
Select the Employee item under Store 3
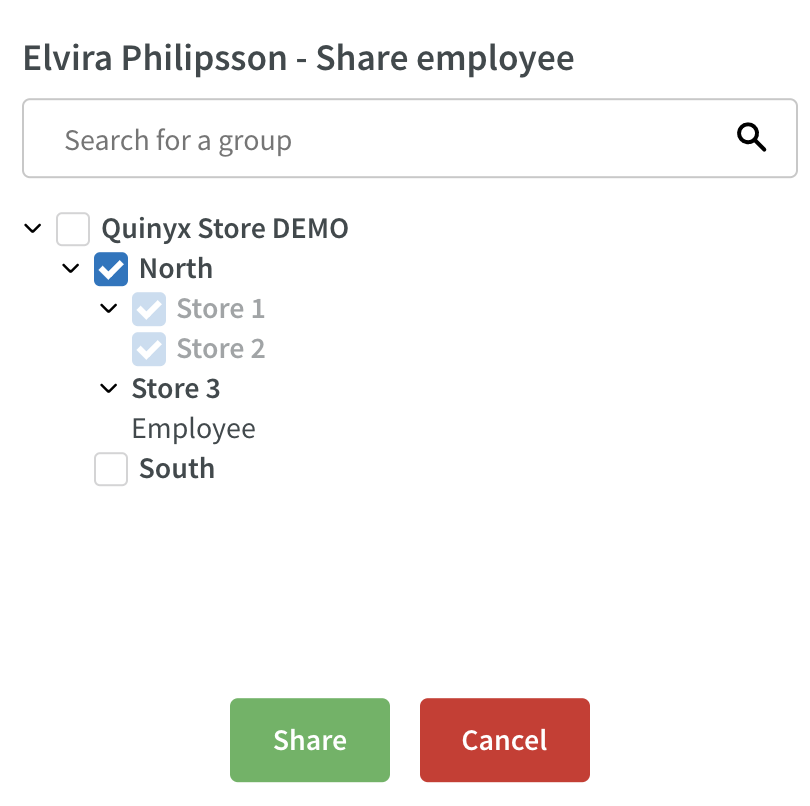(x=193, y=429)
